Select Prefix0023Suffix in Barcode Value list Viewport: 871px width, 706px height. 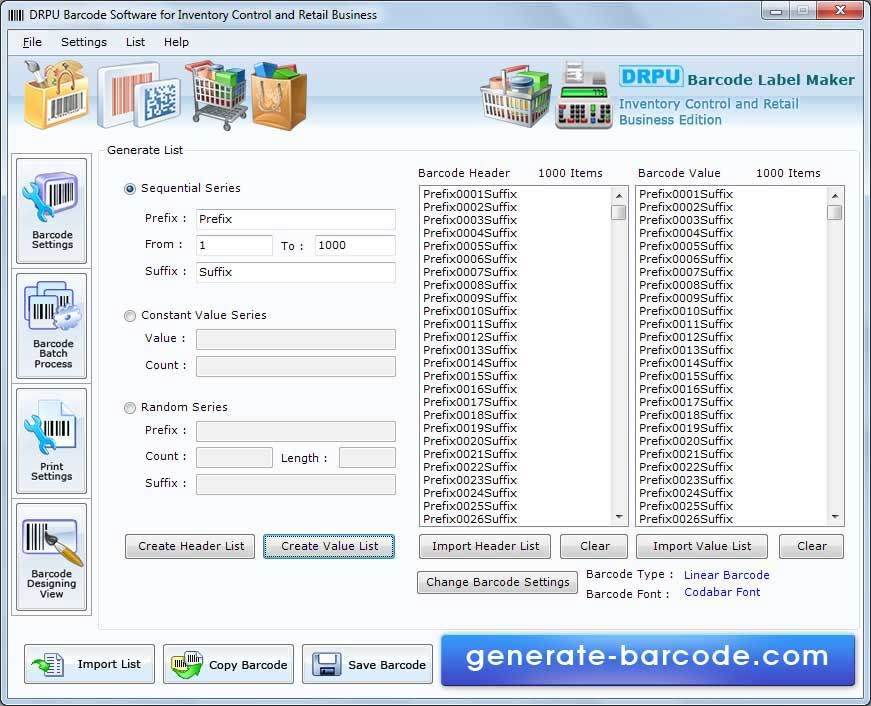pos(686,480)
